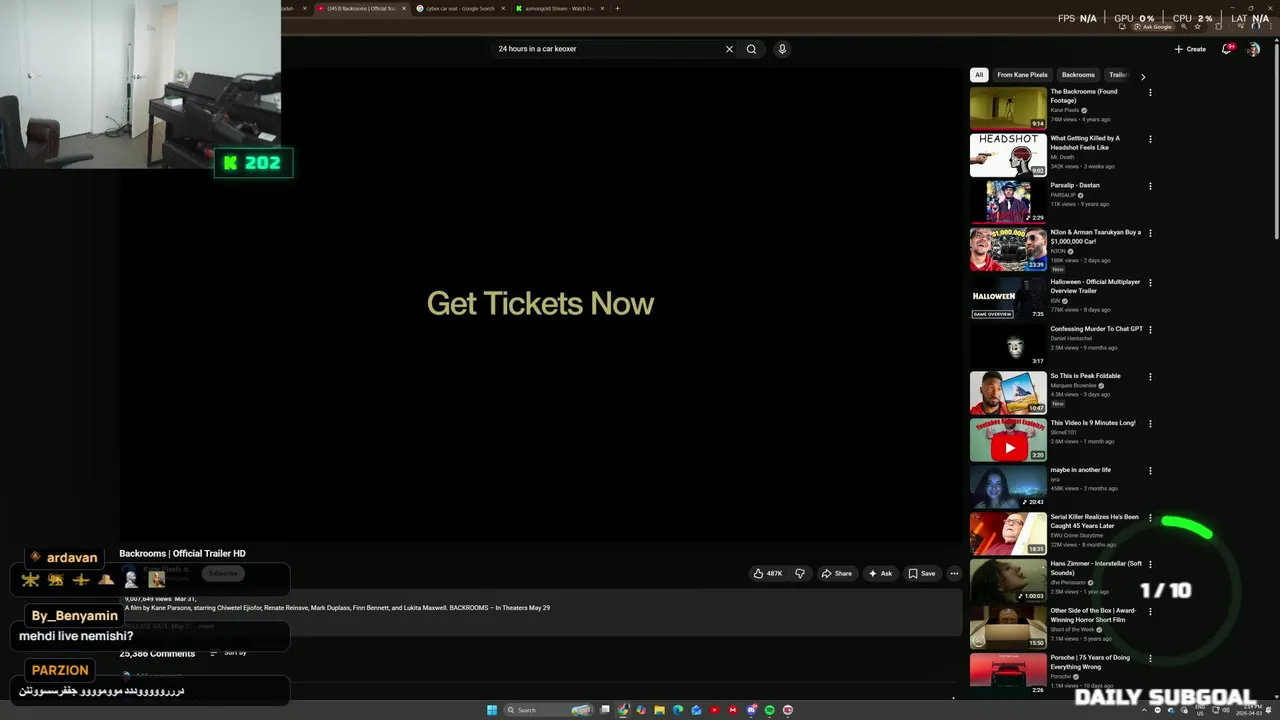Image resolution: width=1280 pixels, height=720 pixels.
Task: Open Porsche 75 Years video title
Action: (1090, 662)
